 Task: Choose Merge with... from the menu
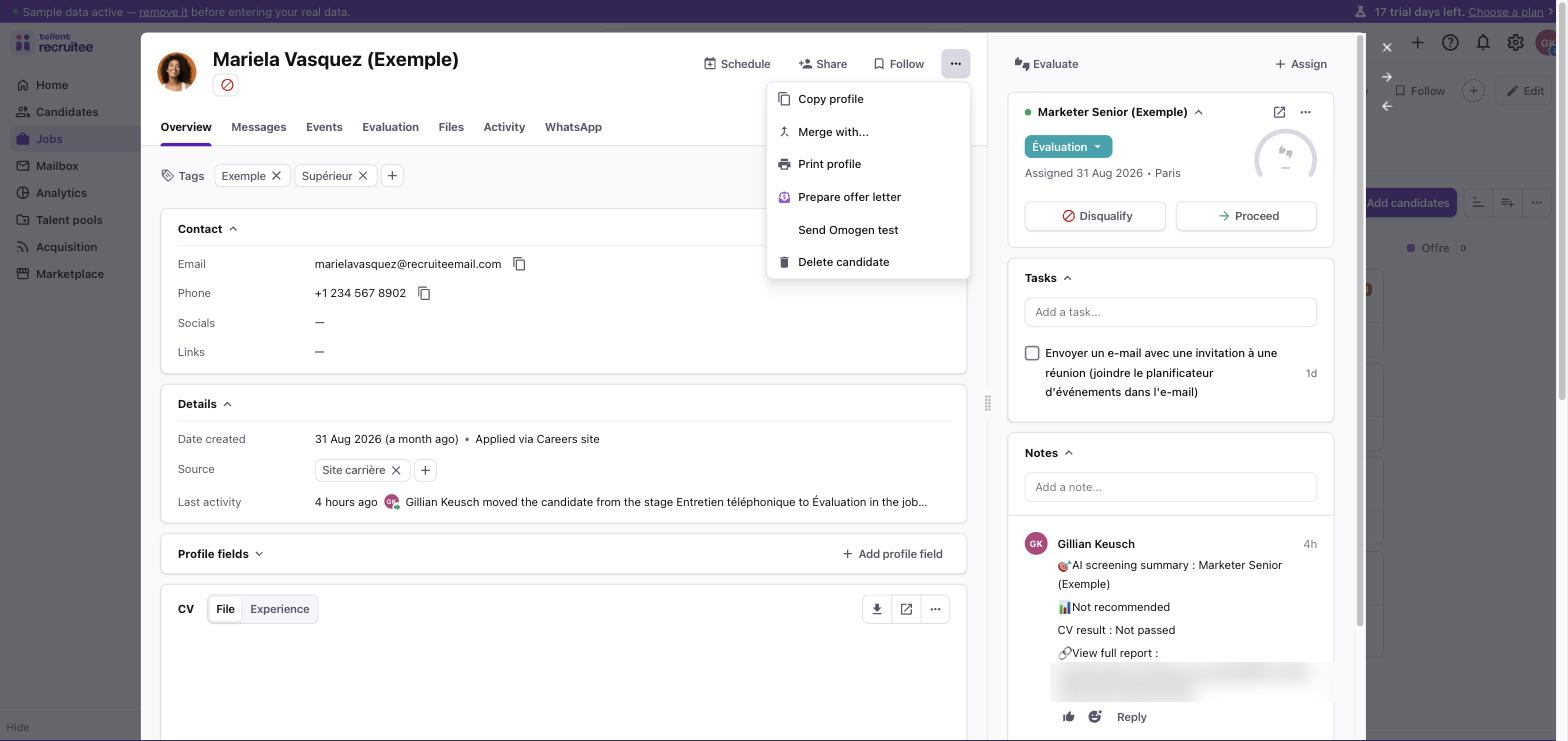click(868, 132)
